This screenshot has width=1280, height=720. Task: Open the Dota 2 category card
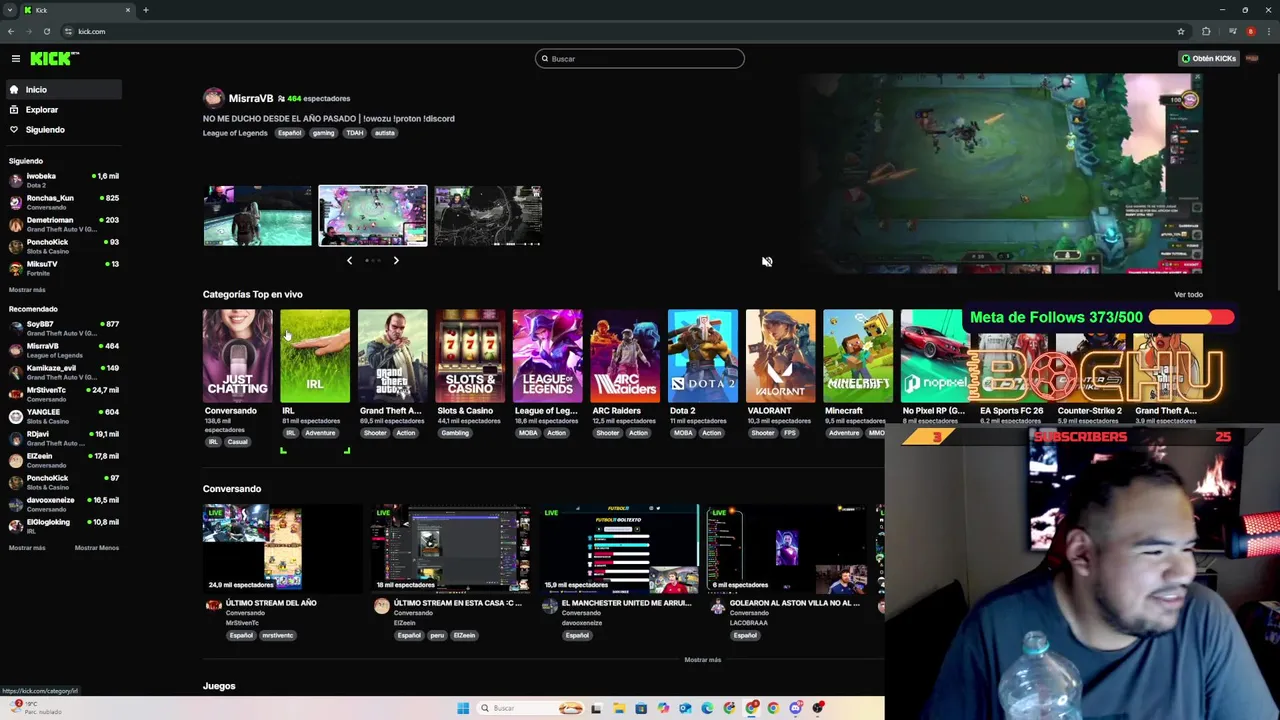coord(703,356)
